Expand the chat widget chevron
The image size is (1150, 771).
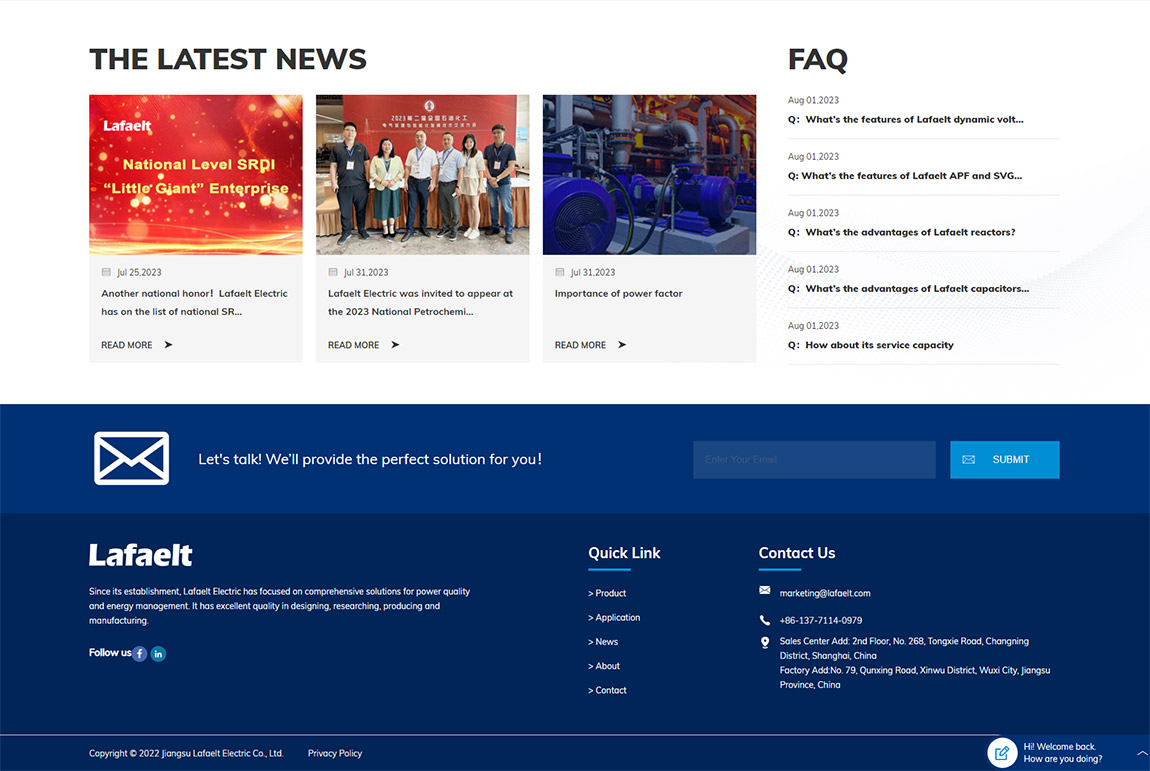point(1142,753)
